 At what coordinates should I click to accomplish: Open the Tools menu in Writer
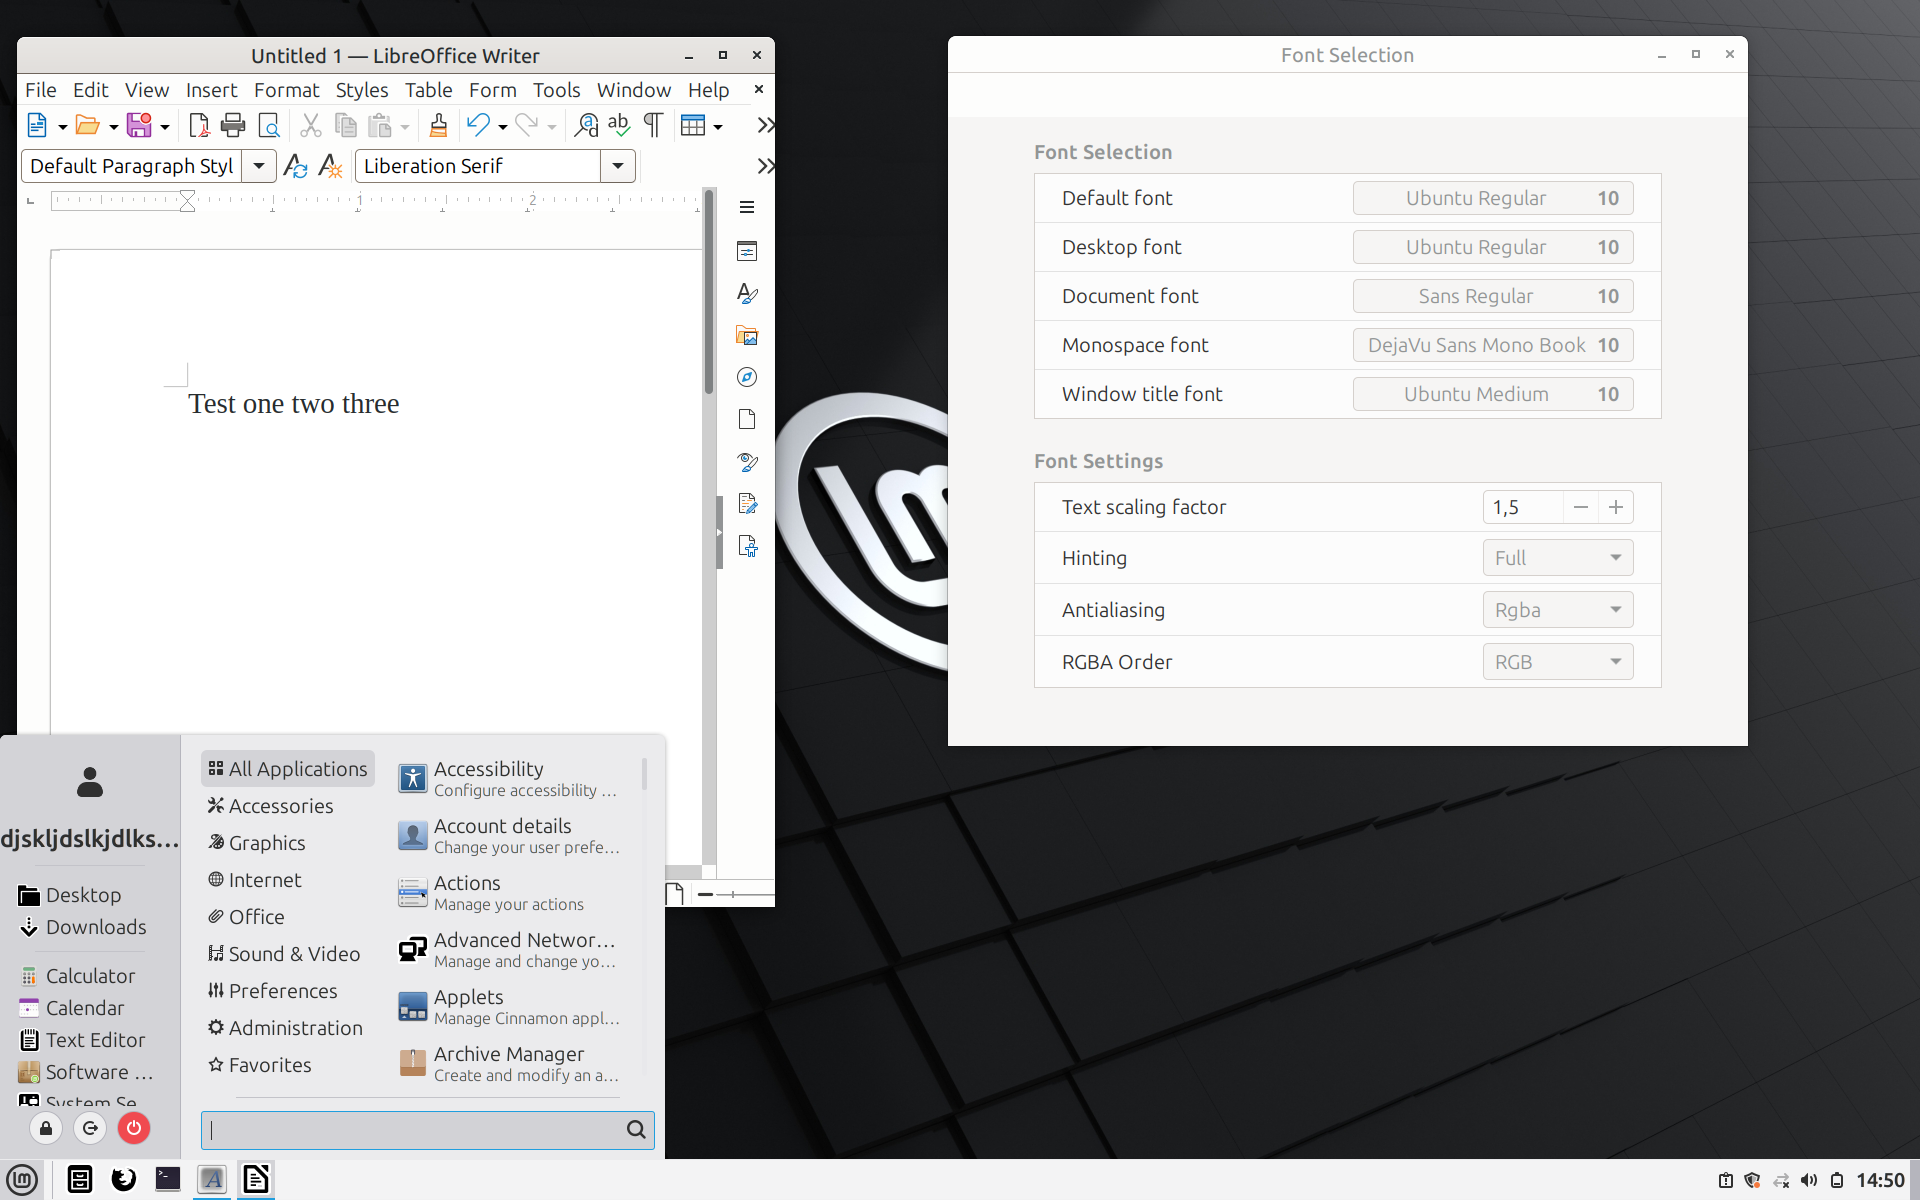pyautogui.click(x=557, y=90)
